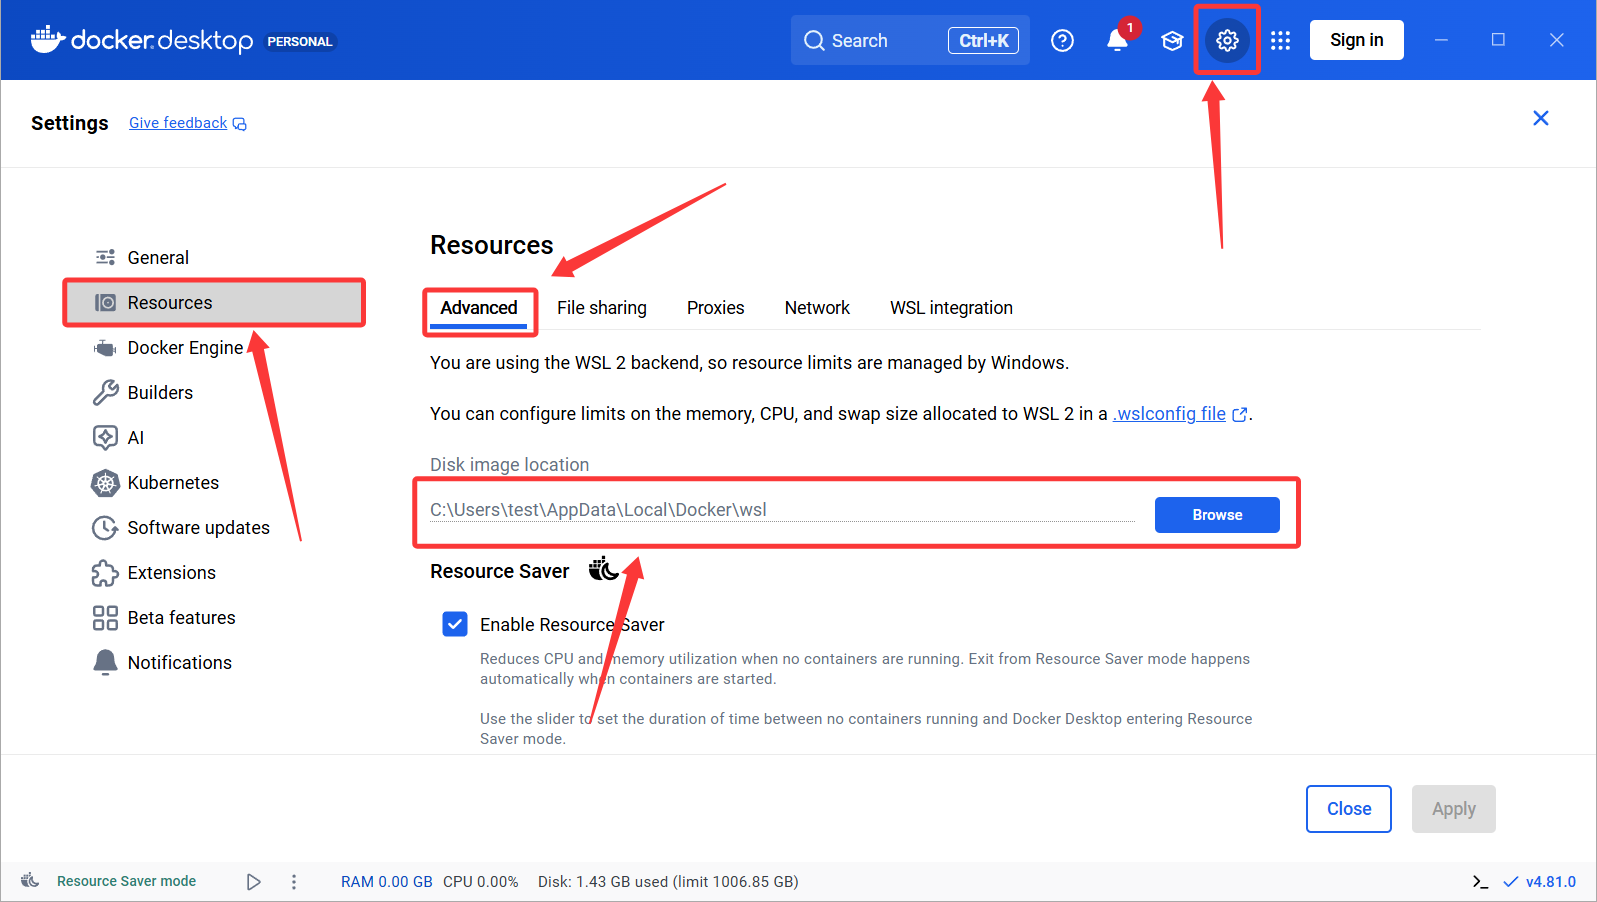Image resolution: width=1597 pixels, height=902 pixels.
Task: Click the Give feedback link
Action: pyautogui.click(x=188, y=123)
